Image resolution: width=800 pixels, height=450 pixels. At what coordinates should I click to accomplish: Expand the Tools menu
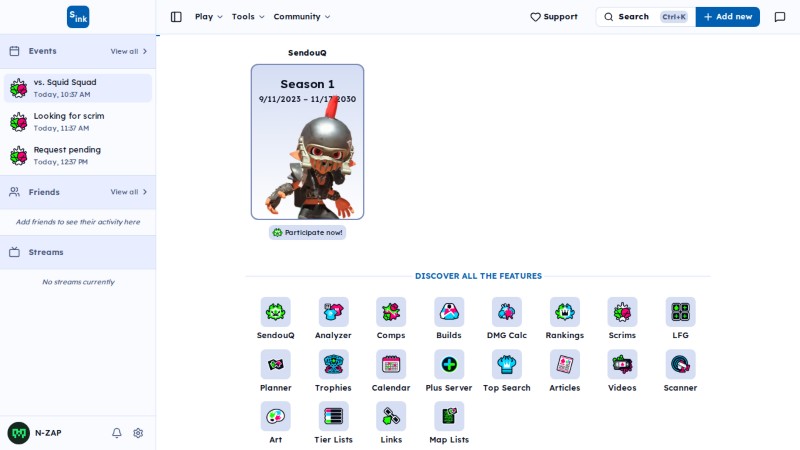coord(248,17)
